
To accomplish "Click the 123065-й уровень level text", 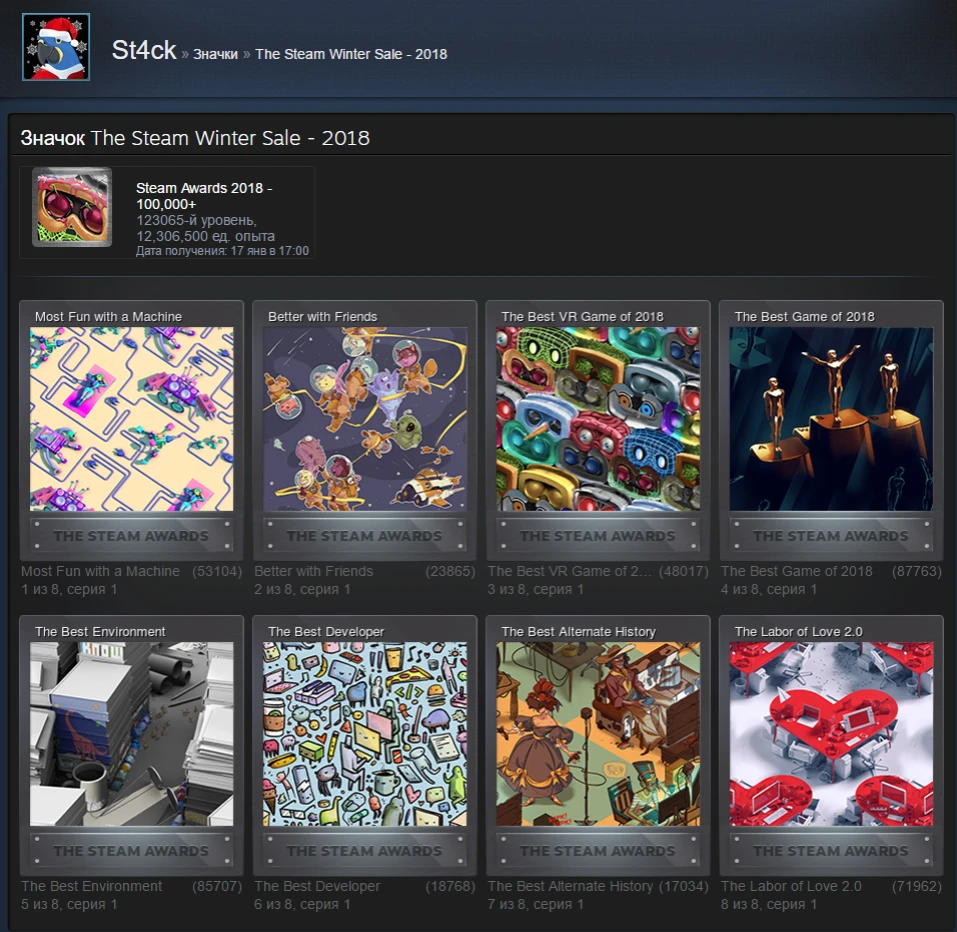I will (196, 220).
